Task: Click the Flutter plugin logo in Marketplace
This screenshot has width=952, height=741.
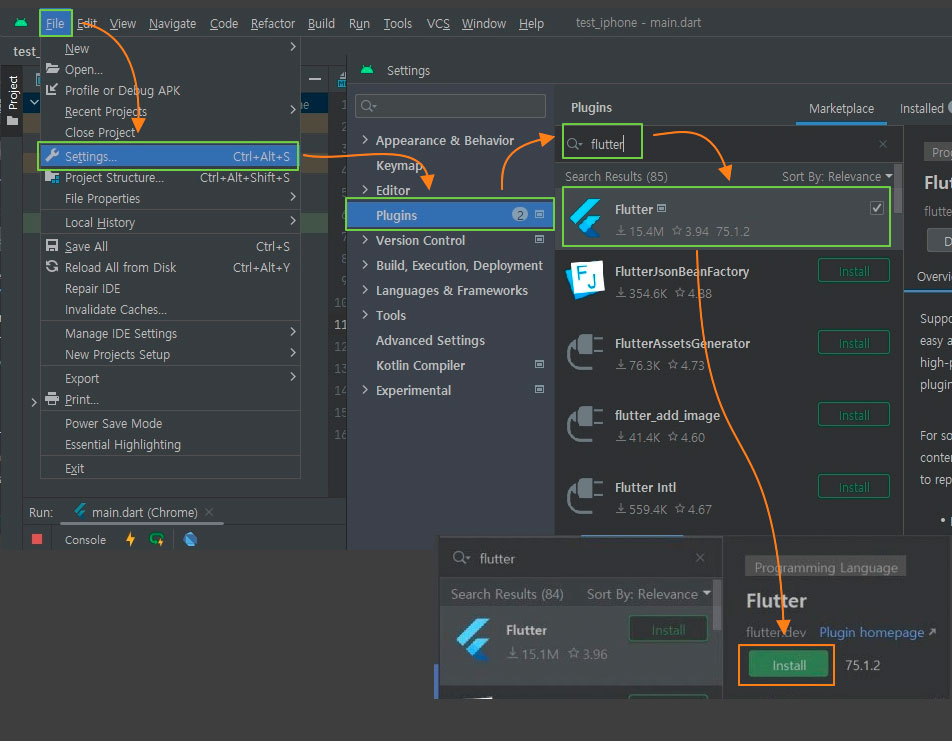Action: pyautogui.click(x=586, y=217)
